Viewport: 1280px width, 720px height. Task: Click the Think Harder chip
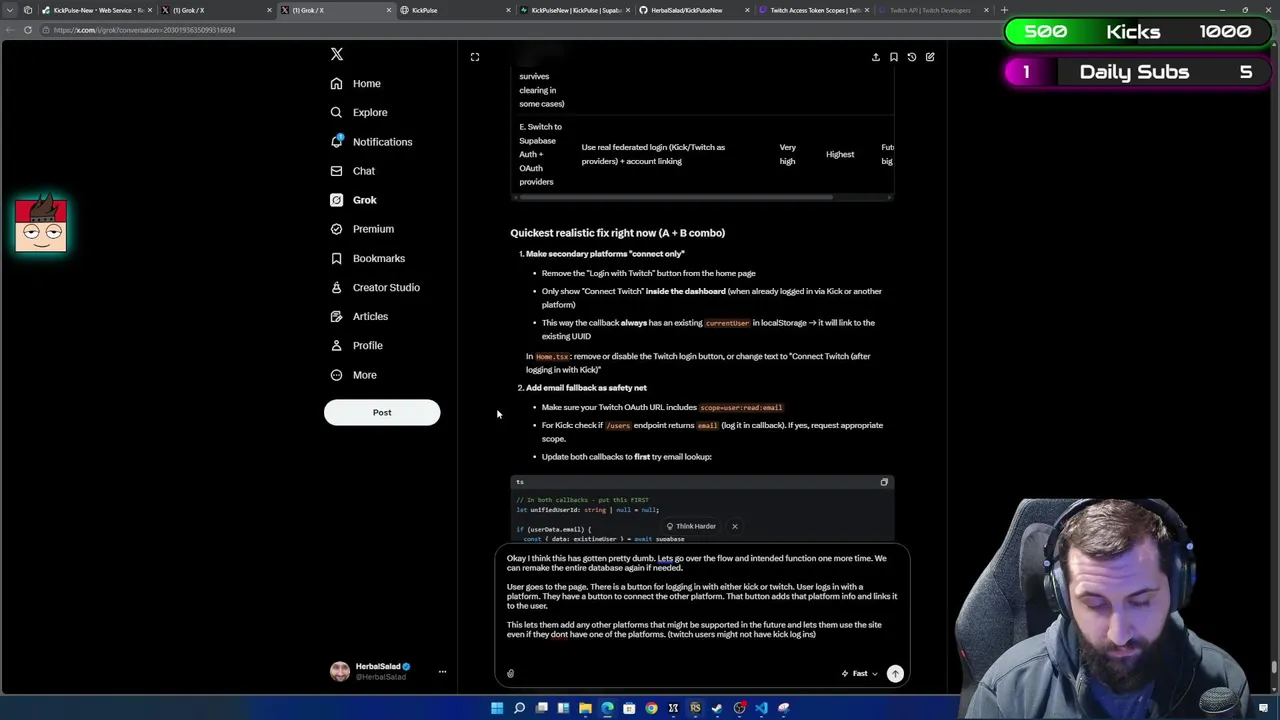tap(691, 526)
